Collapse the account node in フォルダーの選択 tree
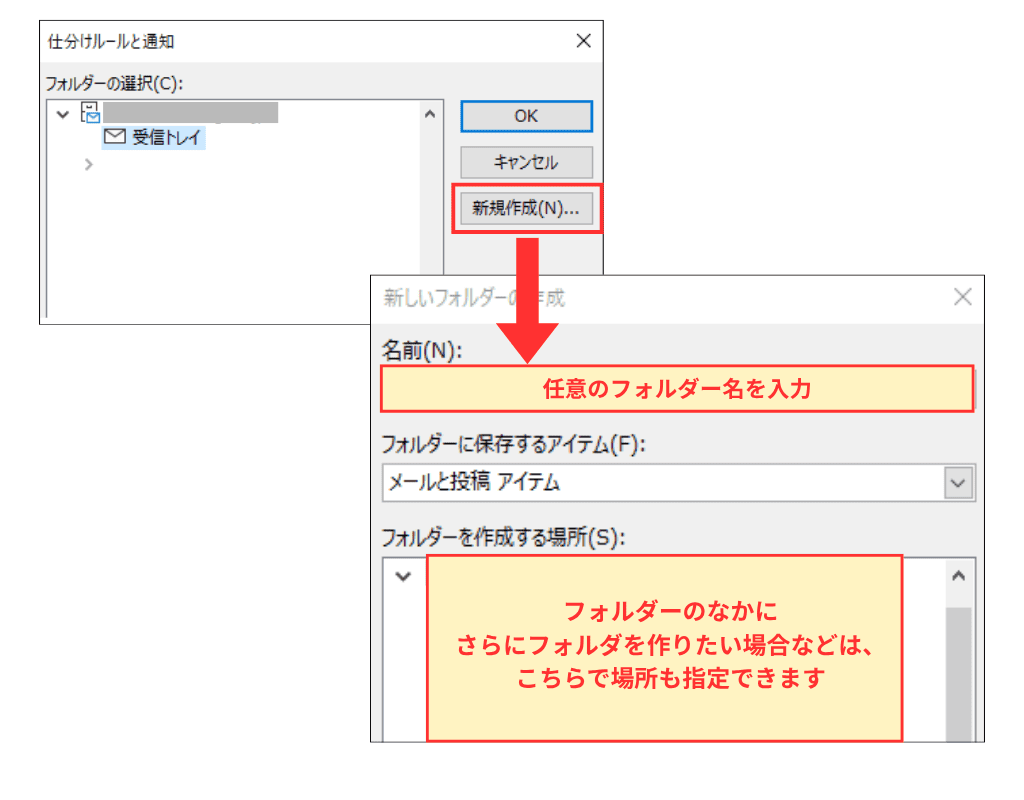 pyautogui.click(x=63, y=113)
